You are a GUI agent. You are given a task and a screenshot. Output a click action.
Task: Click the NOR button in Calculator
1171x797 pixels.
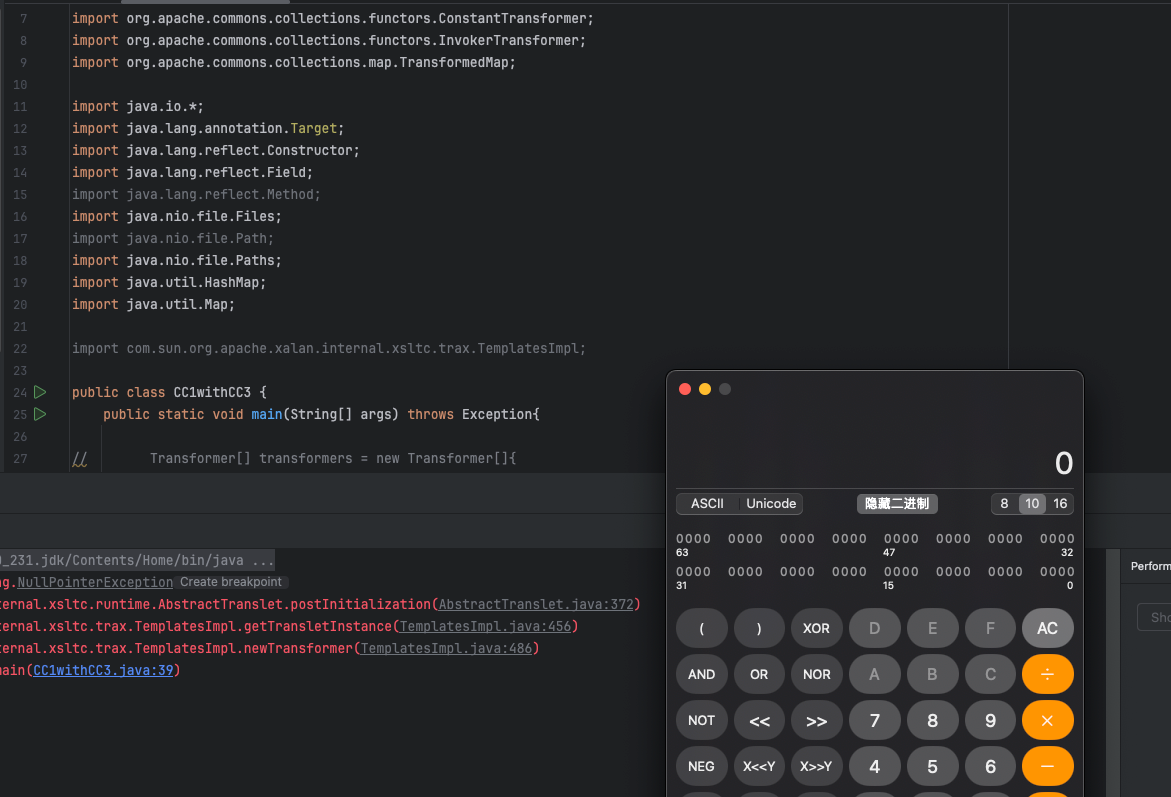tap(816, 674)
